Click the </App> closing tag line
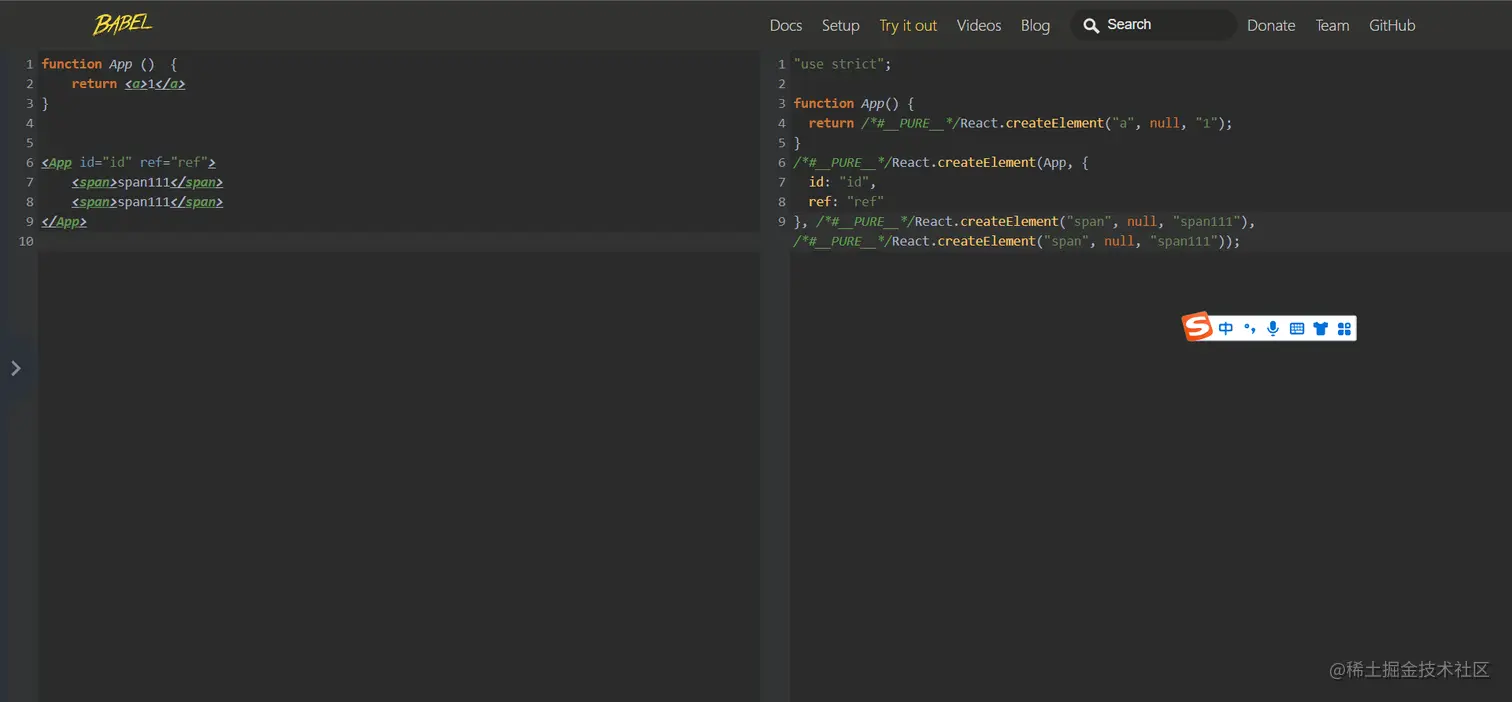Image resolution: width=1512 pixels, height=702 pixels. click(x=64, y=221)
